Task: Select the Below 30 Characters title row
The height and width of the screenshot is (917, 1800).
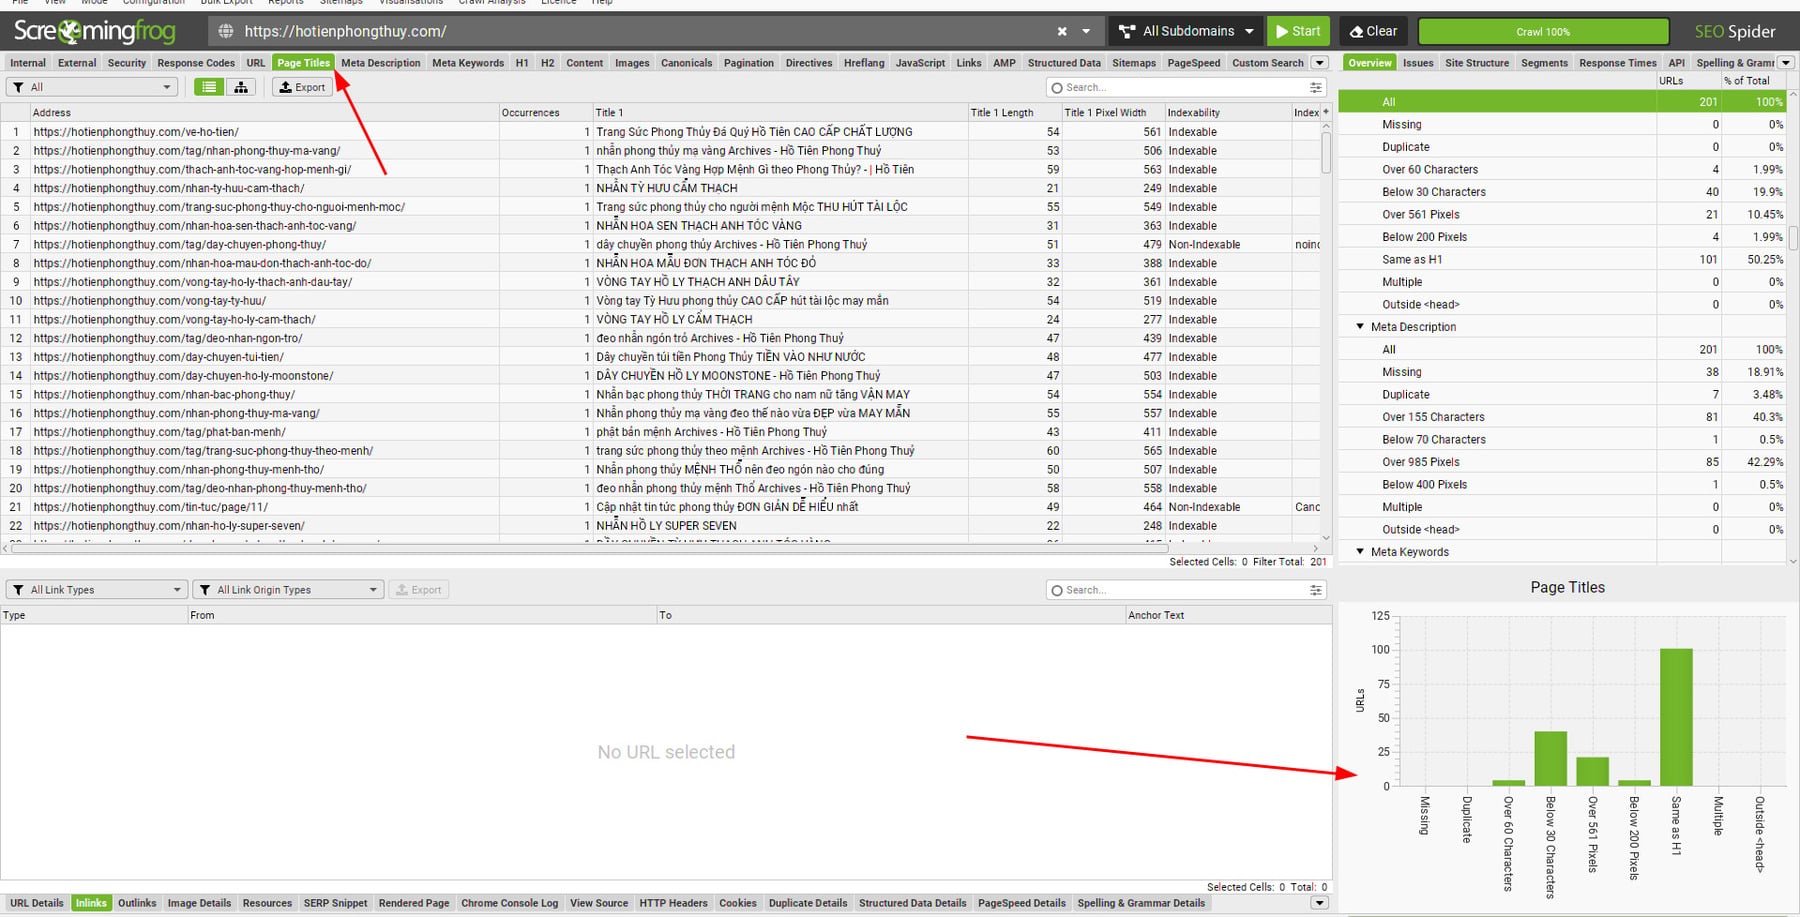Action: click(1562, 192)
